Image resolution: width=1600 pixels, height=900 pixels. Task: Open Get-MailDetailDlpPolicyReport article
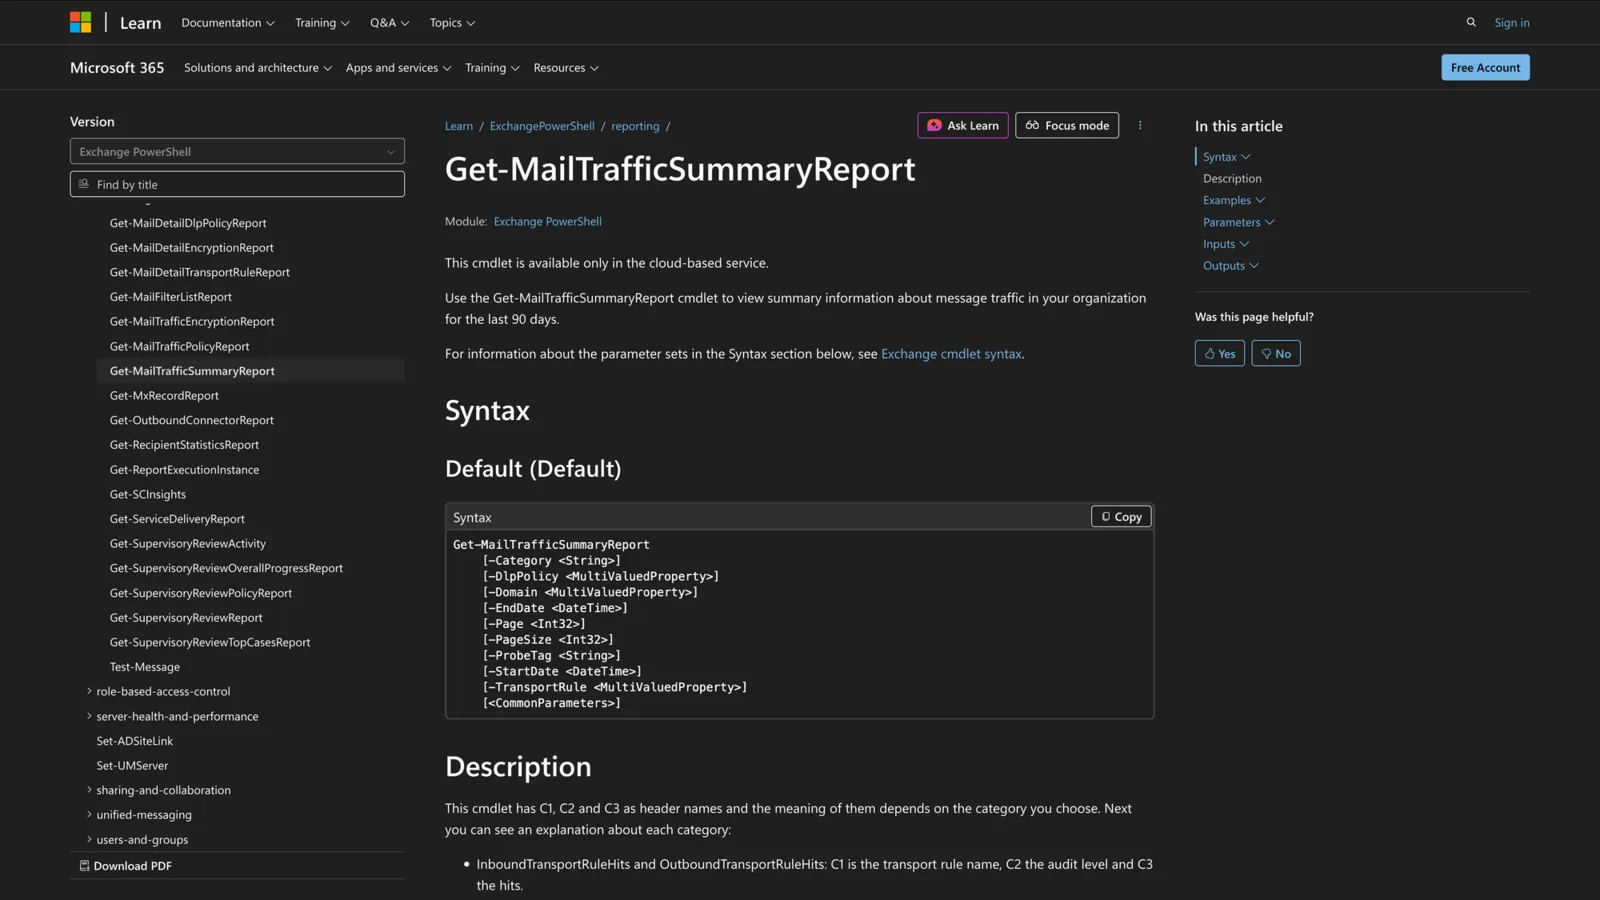point(188,223)
